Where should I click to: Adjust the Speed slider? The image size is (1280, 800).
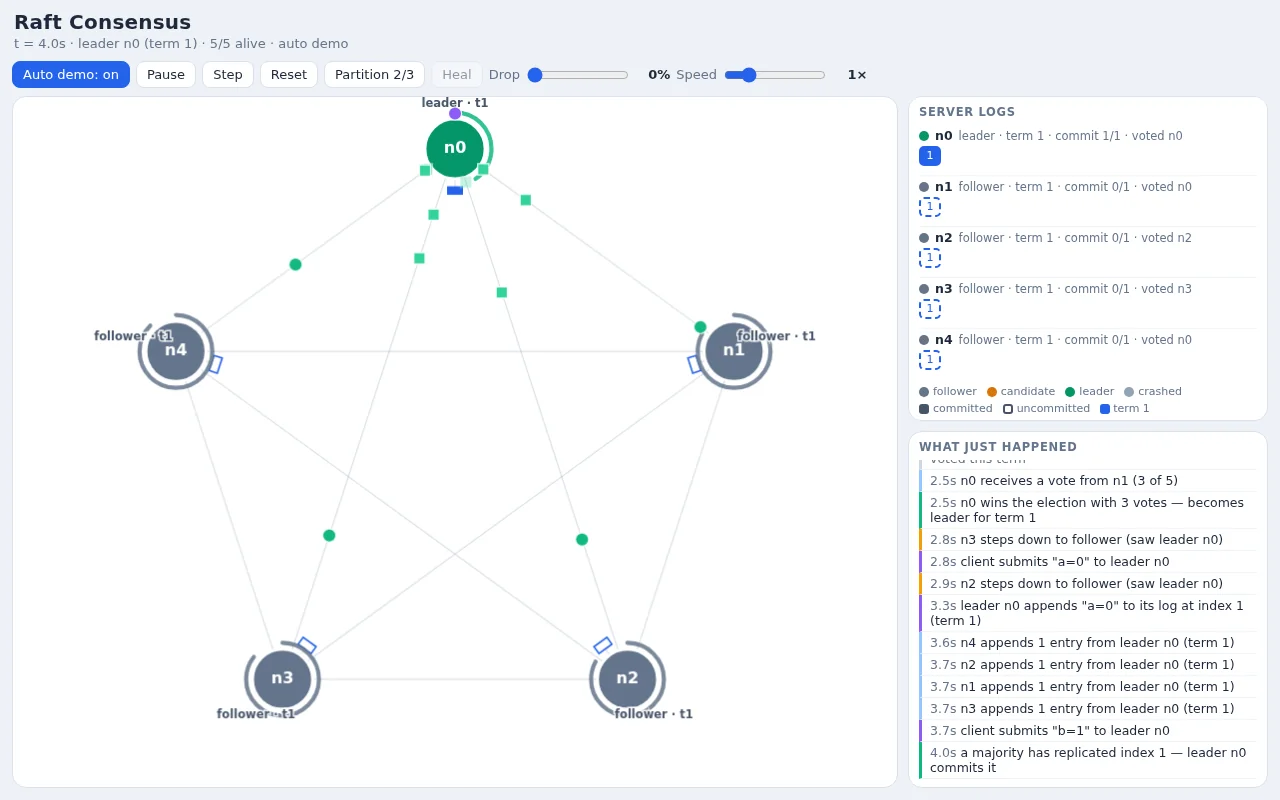coord(775,75)
